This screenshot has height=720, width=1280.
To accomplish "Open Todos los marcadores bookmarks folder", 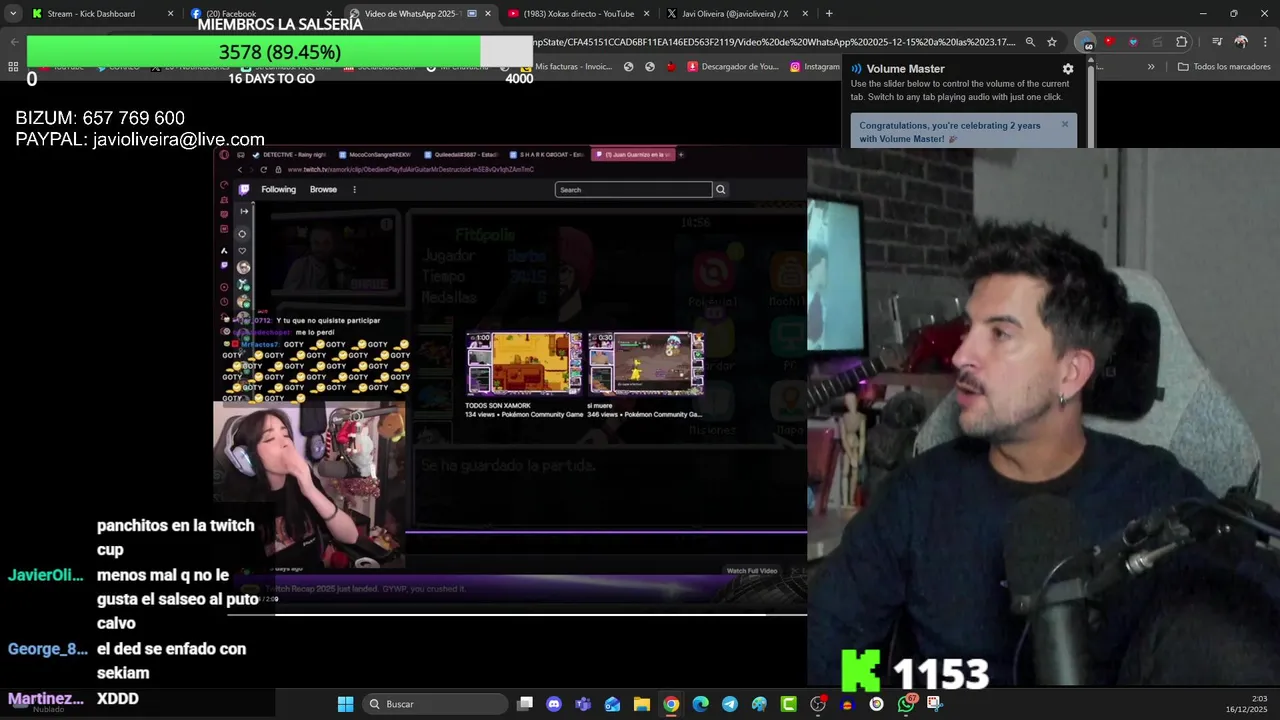I will 1224,67.
